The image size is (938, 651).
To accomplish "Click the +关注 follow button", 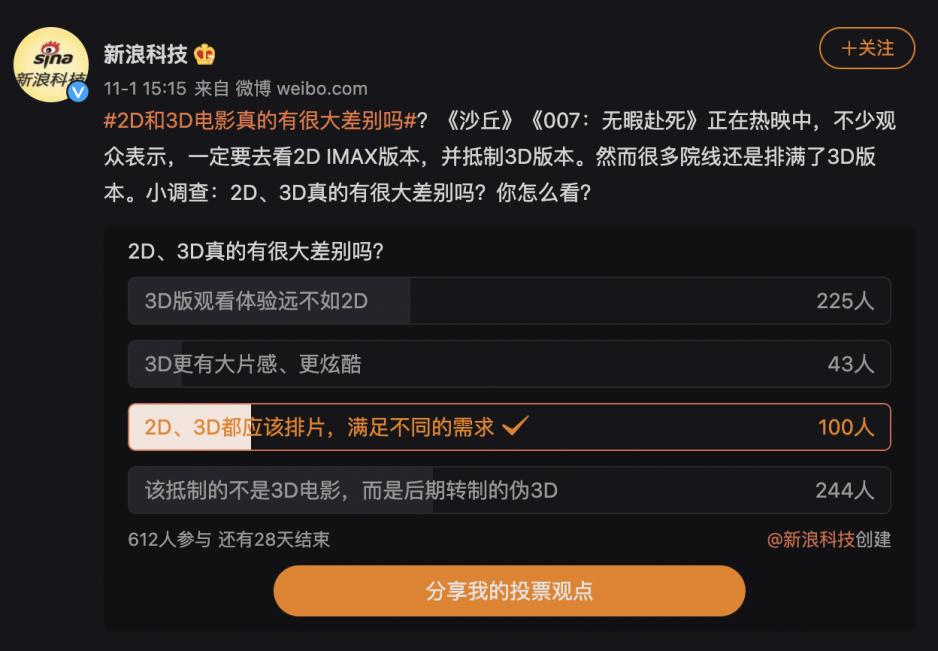I will 866,48.
